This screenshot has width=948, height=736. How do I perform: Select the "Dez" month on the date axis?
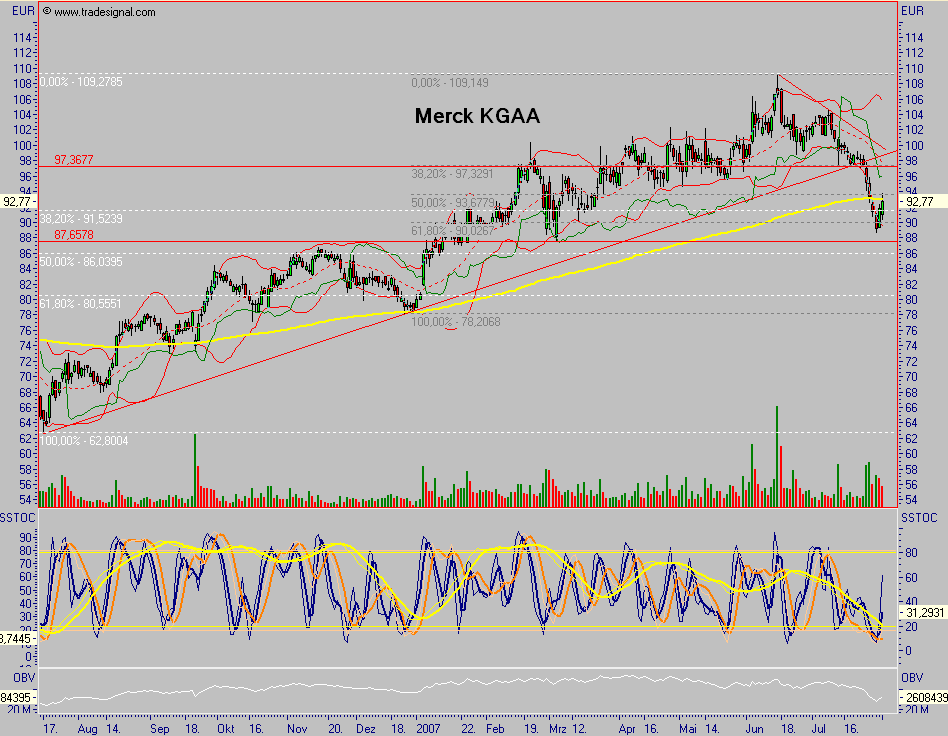coord(366,729)
